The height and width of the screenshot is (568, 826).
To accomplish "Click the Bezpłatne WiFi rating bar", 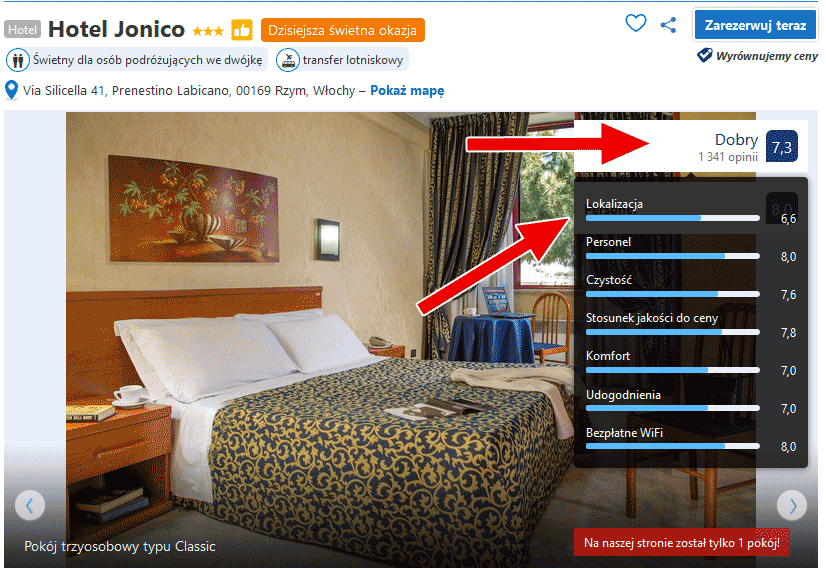I will [673, 446].
